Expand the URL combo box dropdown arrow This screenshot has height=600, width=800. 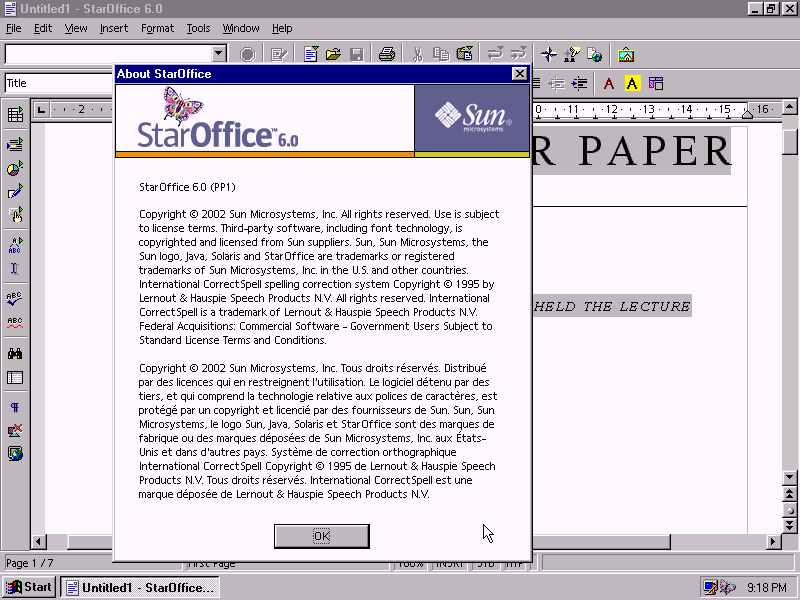coord(219,54)
